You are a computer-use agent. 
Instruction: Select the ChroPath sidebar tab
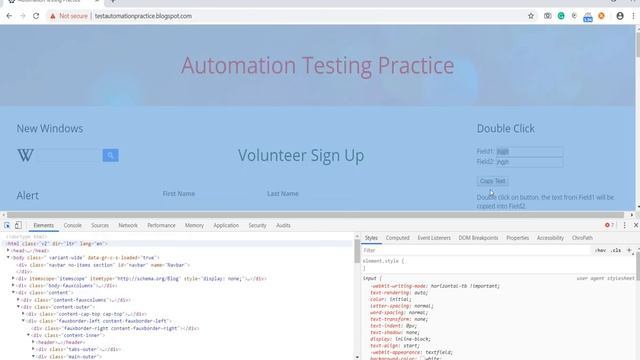tap(582, 238)
